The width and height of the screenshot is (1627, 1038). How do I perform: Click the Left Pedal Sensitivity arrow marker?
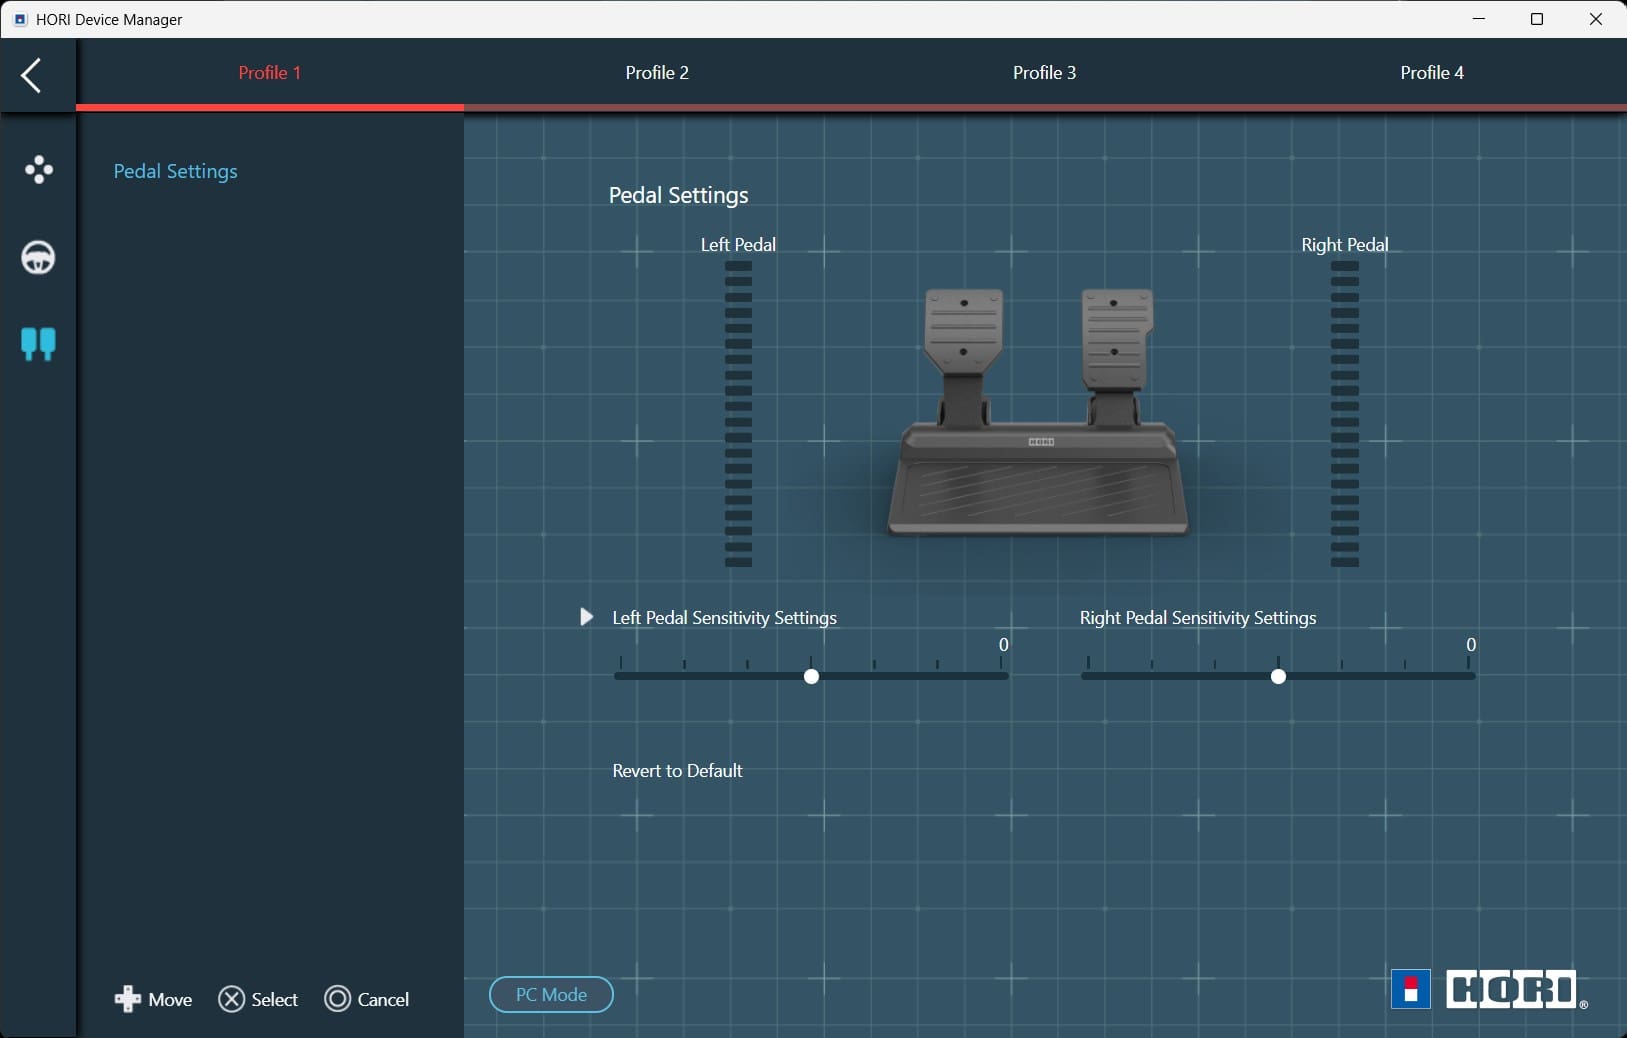587,617
